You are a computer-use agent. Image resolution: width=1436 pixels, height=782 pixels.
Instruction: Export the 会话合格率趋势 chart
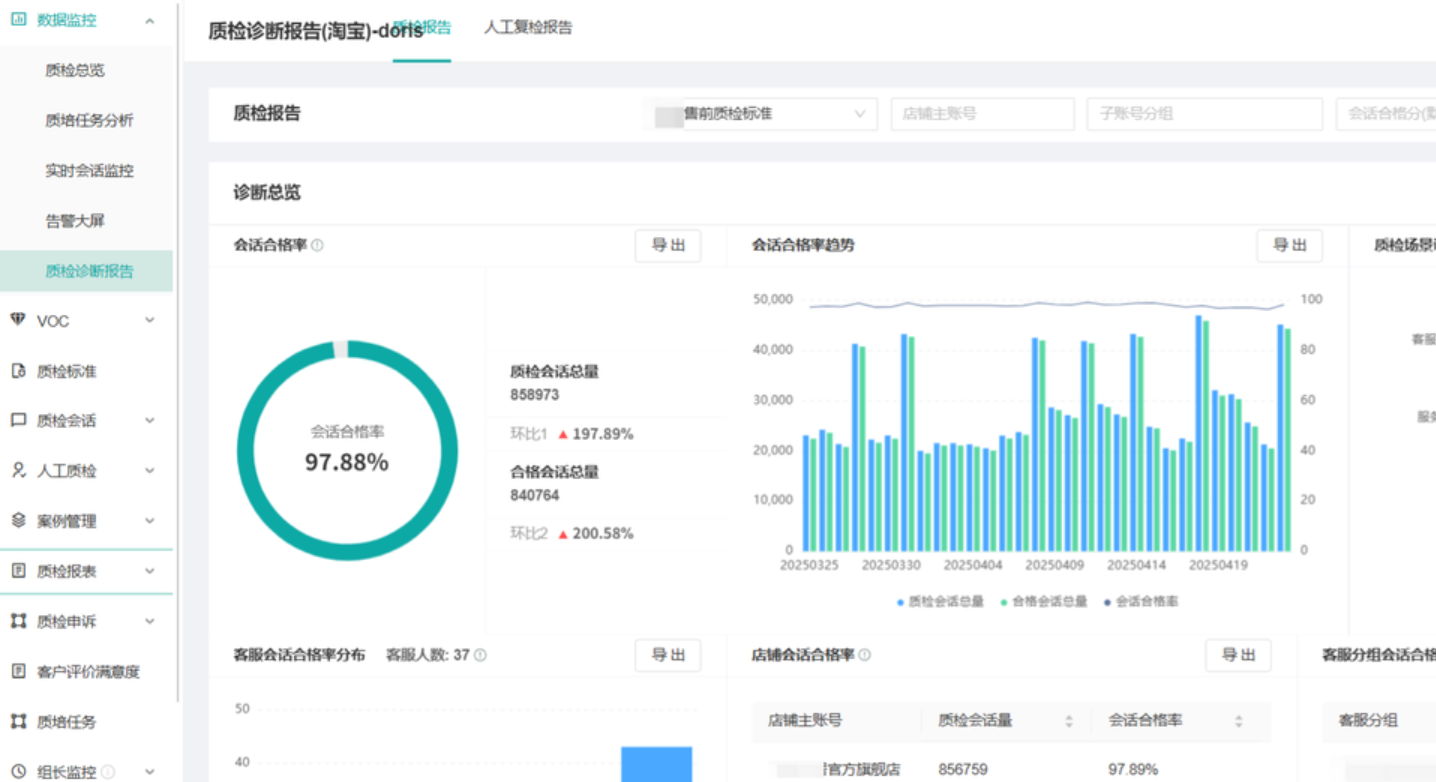coord(1290,246)
